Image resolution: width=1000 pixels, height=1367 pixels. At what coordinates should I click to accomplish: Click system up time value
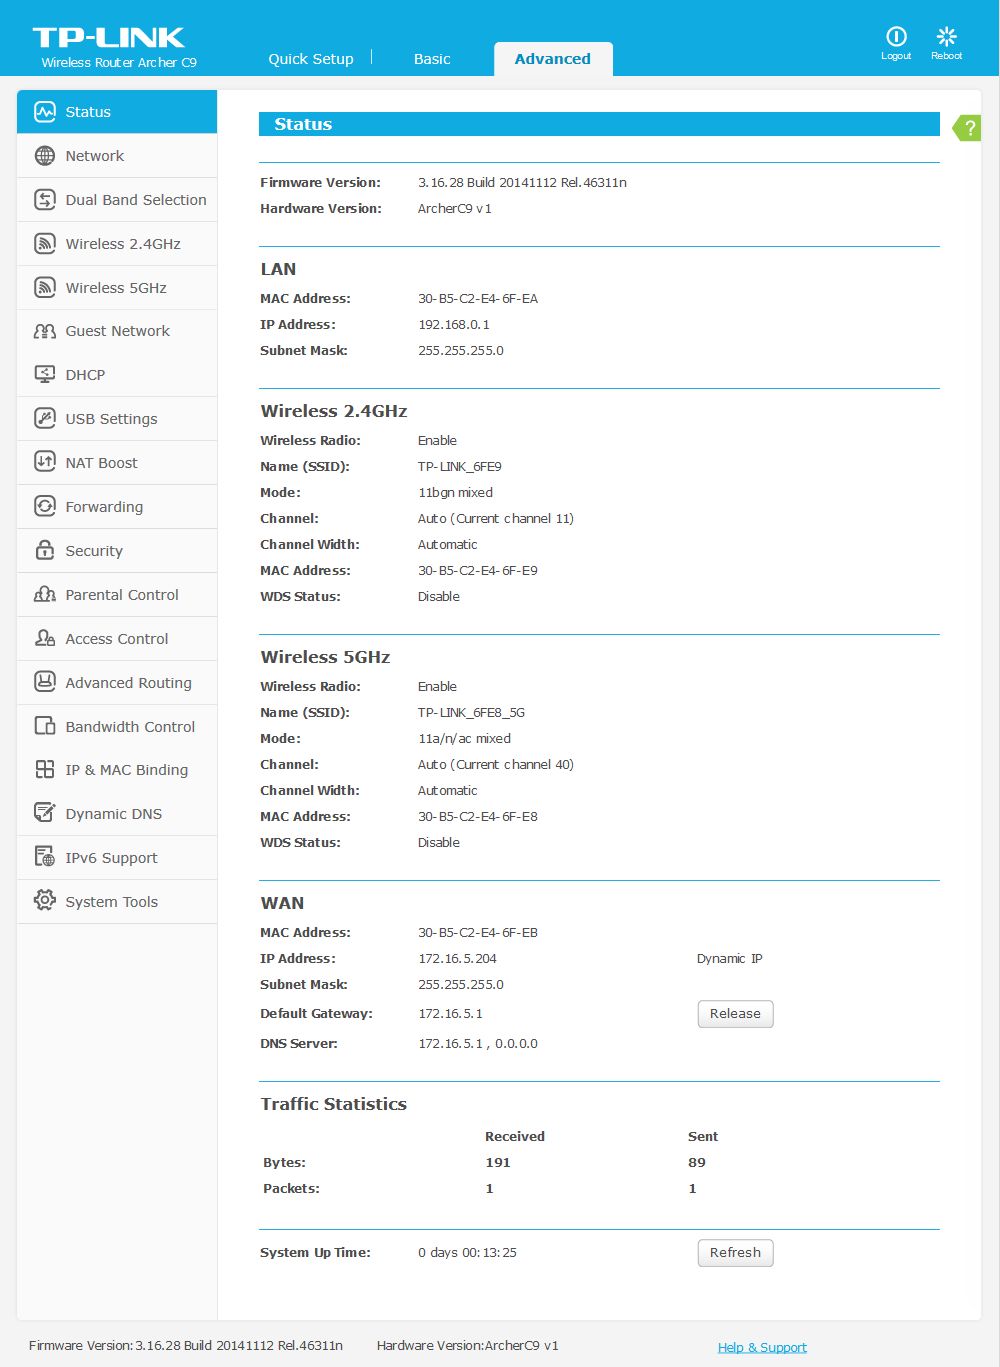tap(467, 1253)
